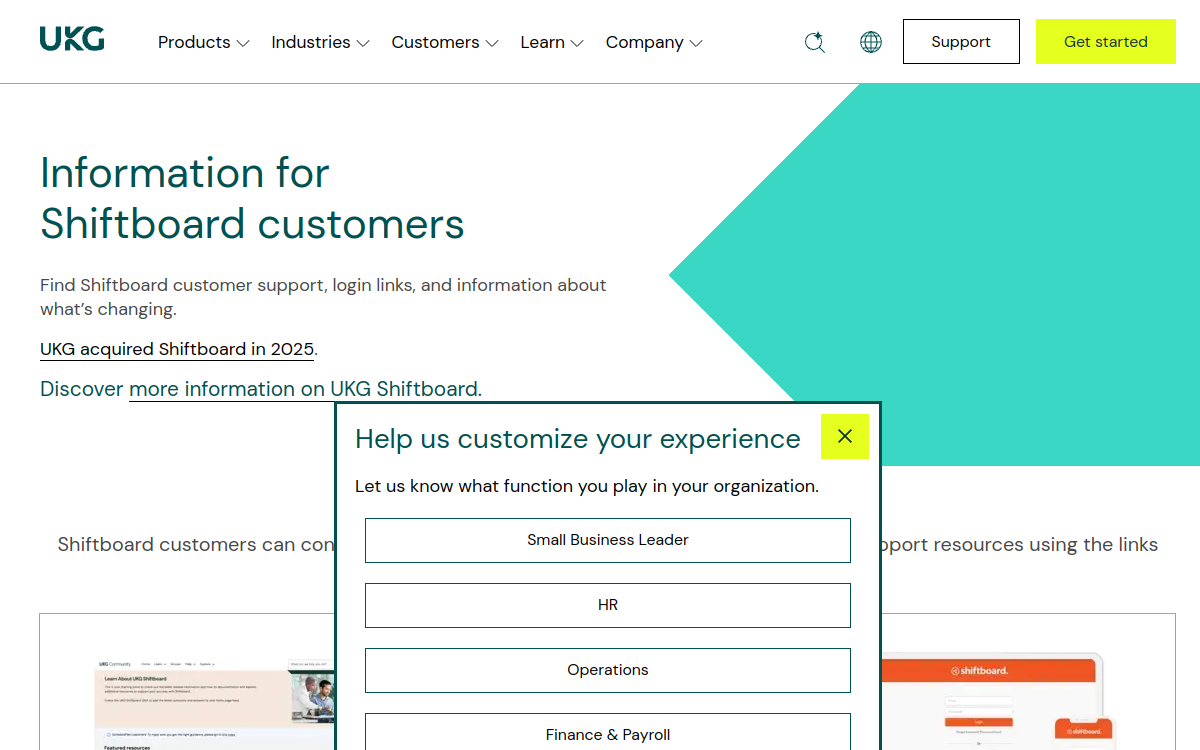Screen dimensions: 1200x750
Task: Expand the Learn menu
Action: [552, 42]
